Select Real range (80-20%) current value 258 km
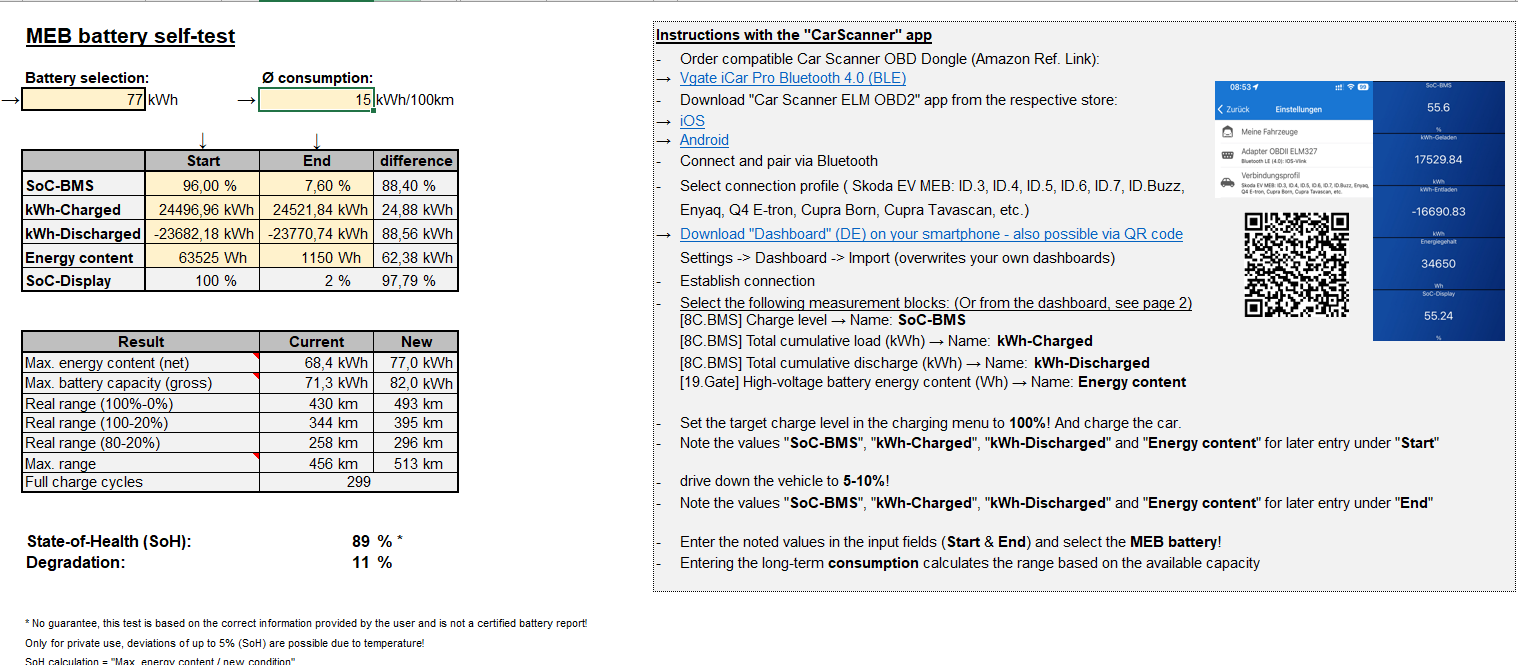 pos(316,443)
